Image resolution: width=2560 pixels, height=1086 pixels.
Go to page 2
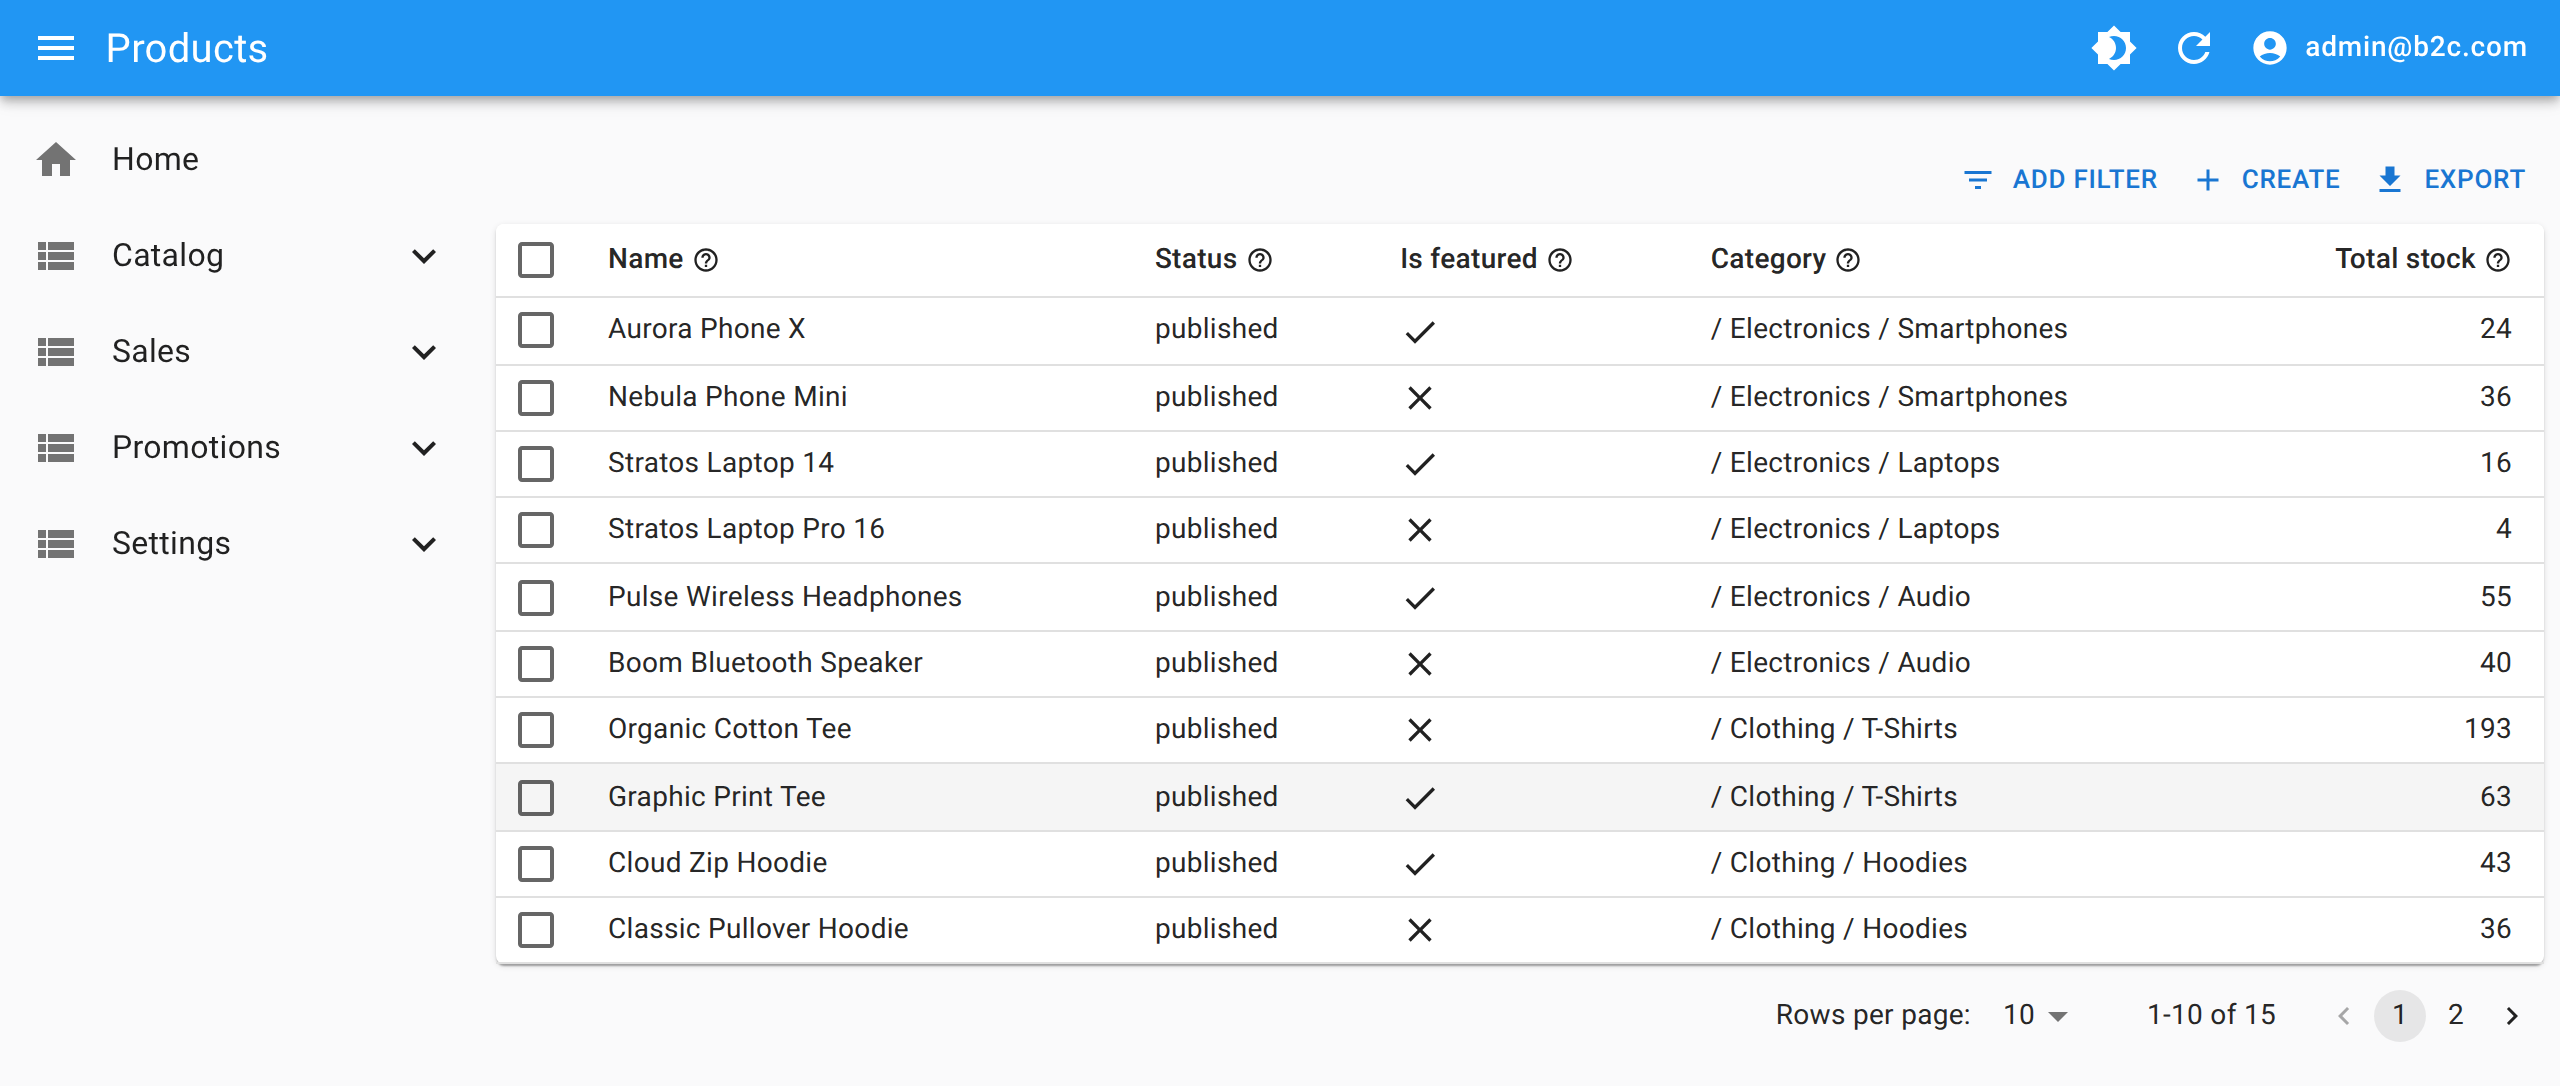[2456, 1015]
